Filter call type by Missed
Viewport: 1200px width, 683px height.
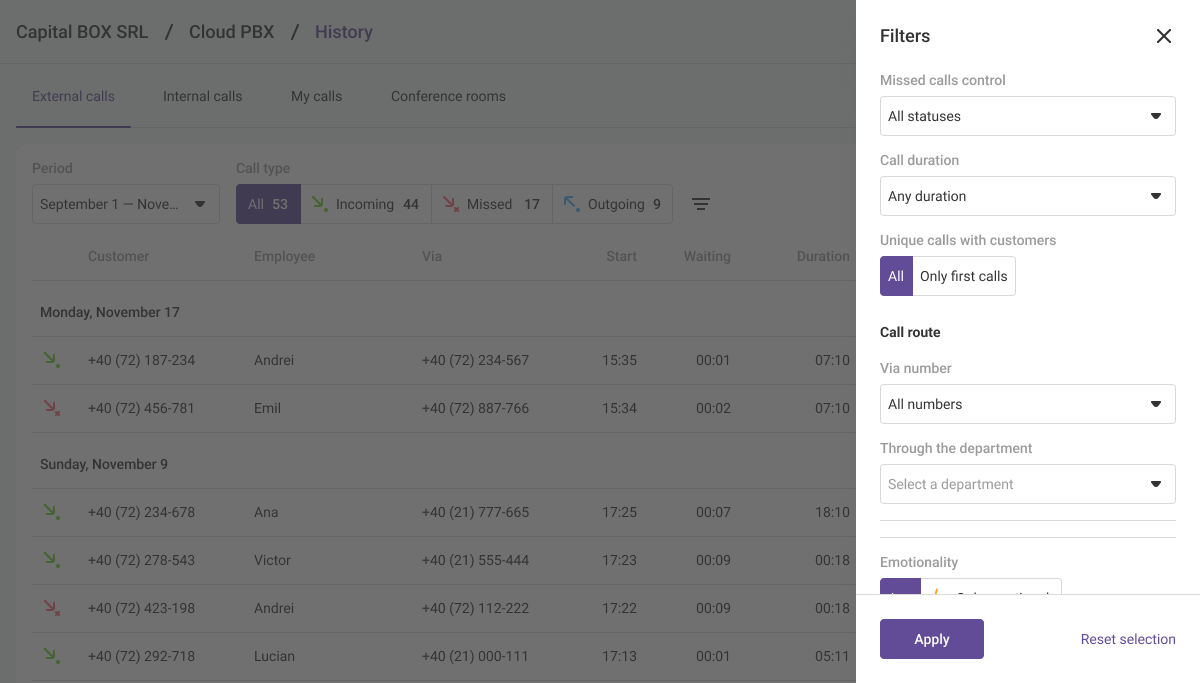point(491,204)
